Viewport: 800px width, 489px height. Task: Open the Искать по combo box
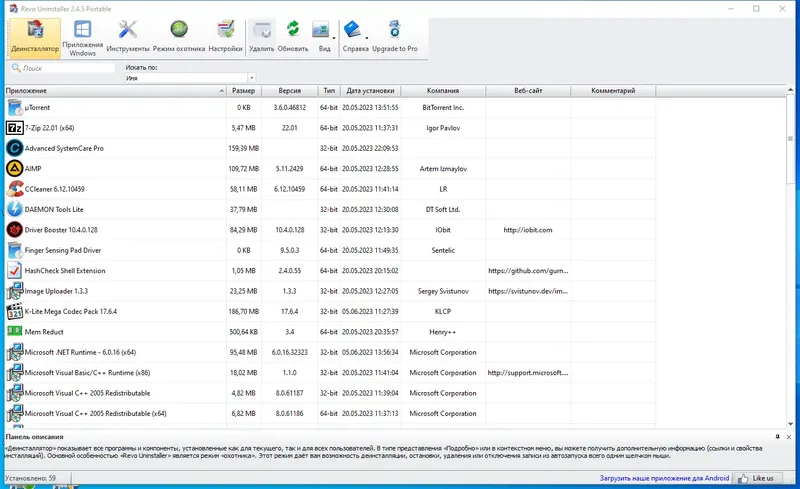[x=190, y=78]
